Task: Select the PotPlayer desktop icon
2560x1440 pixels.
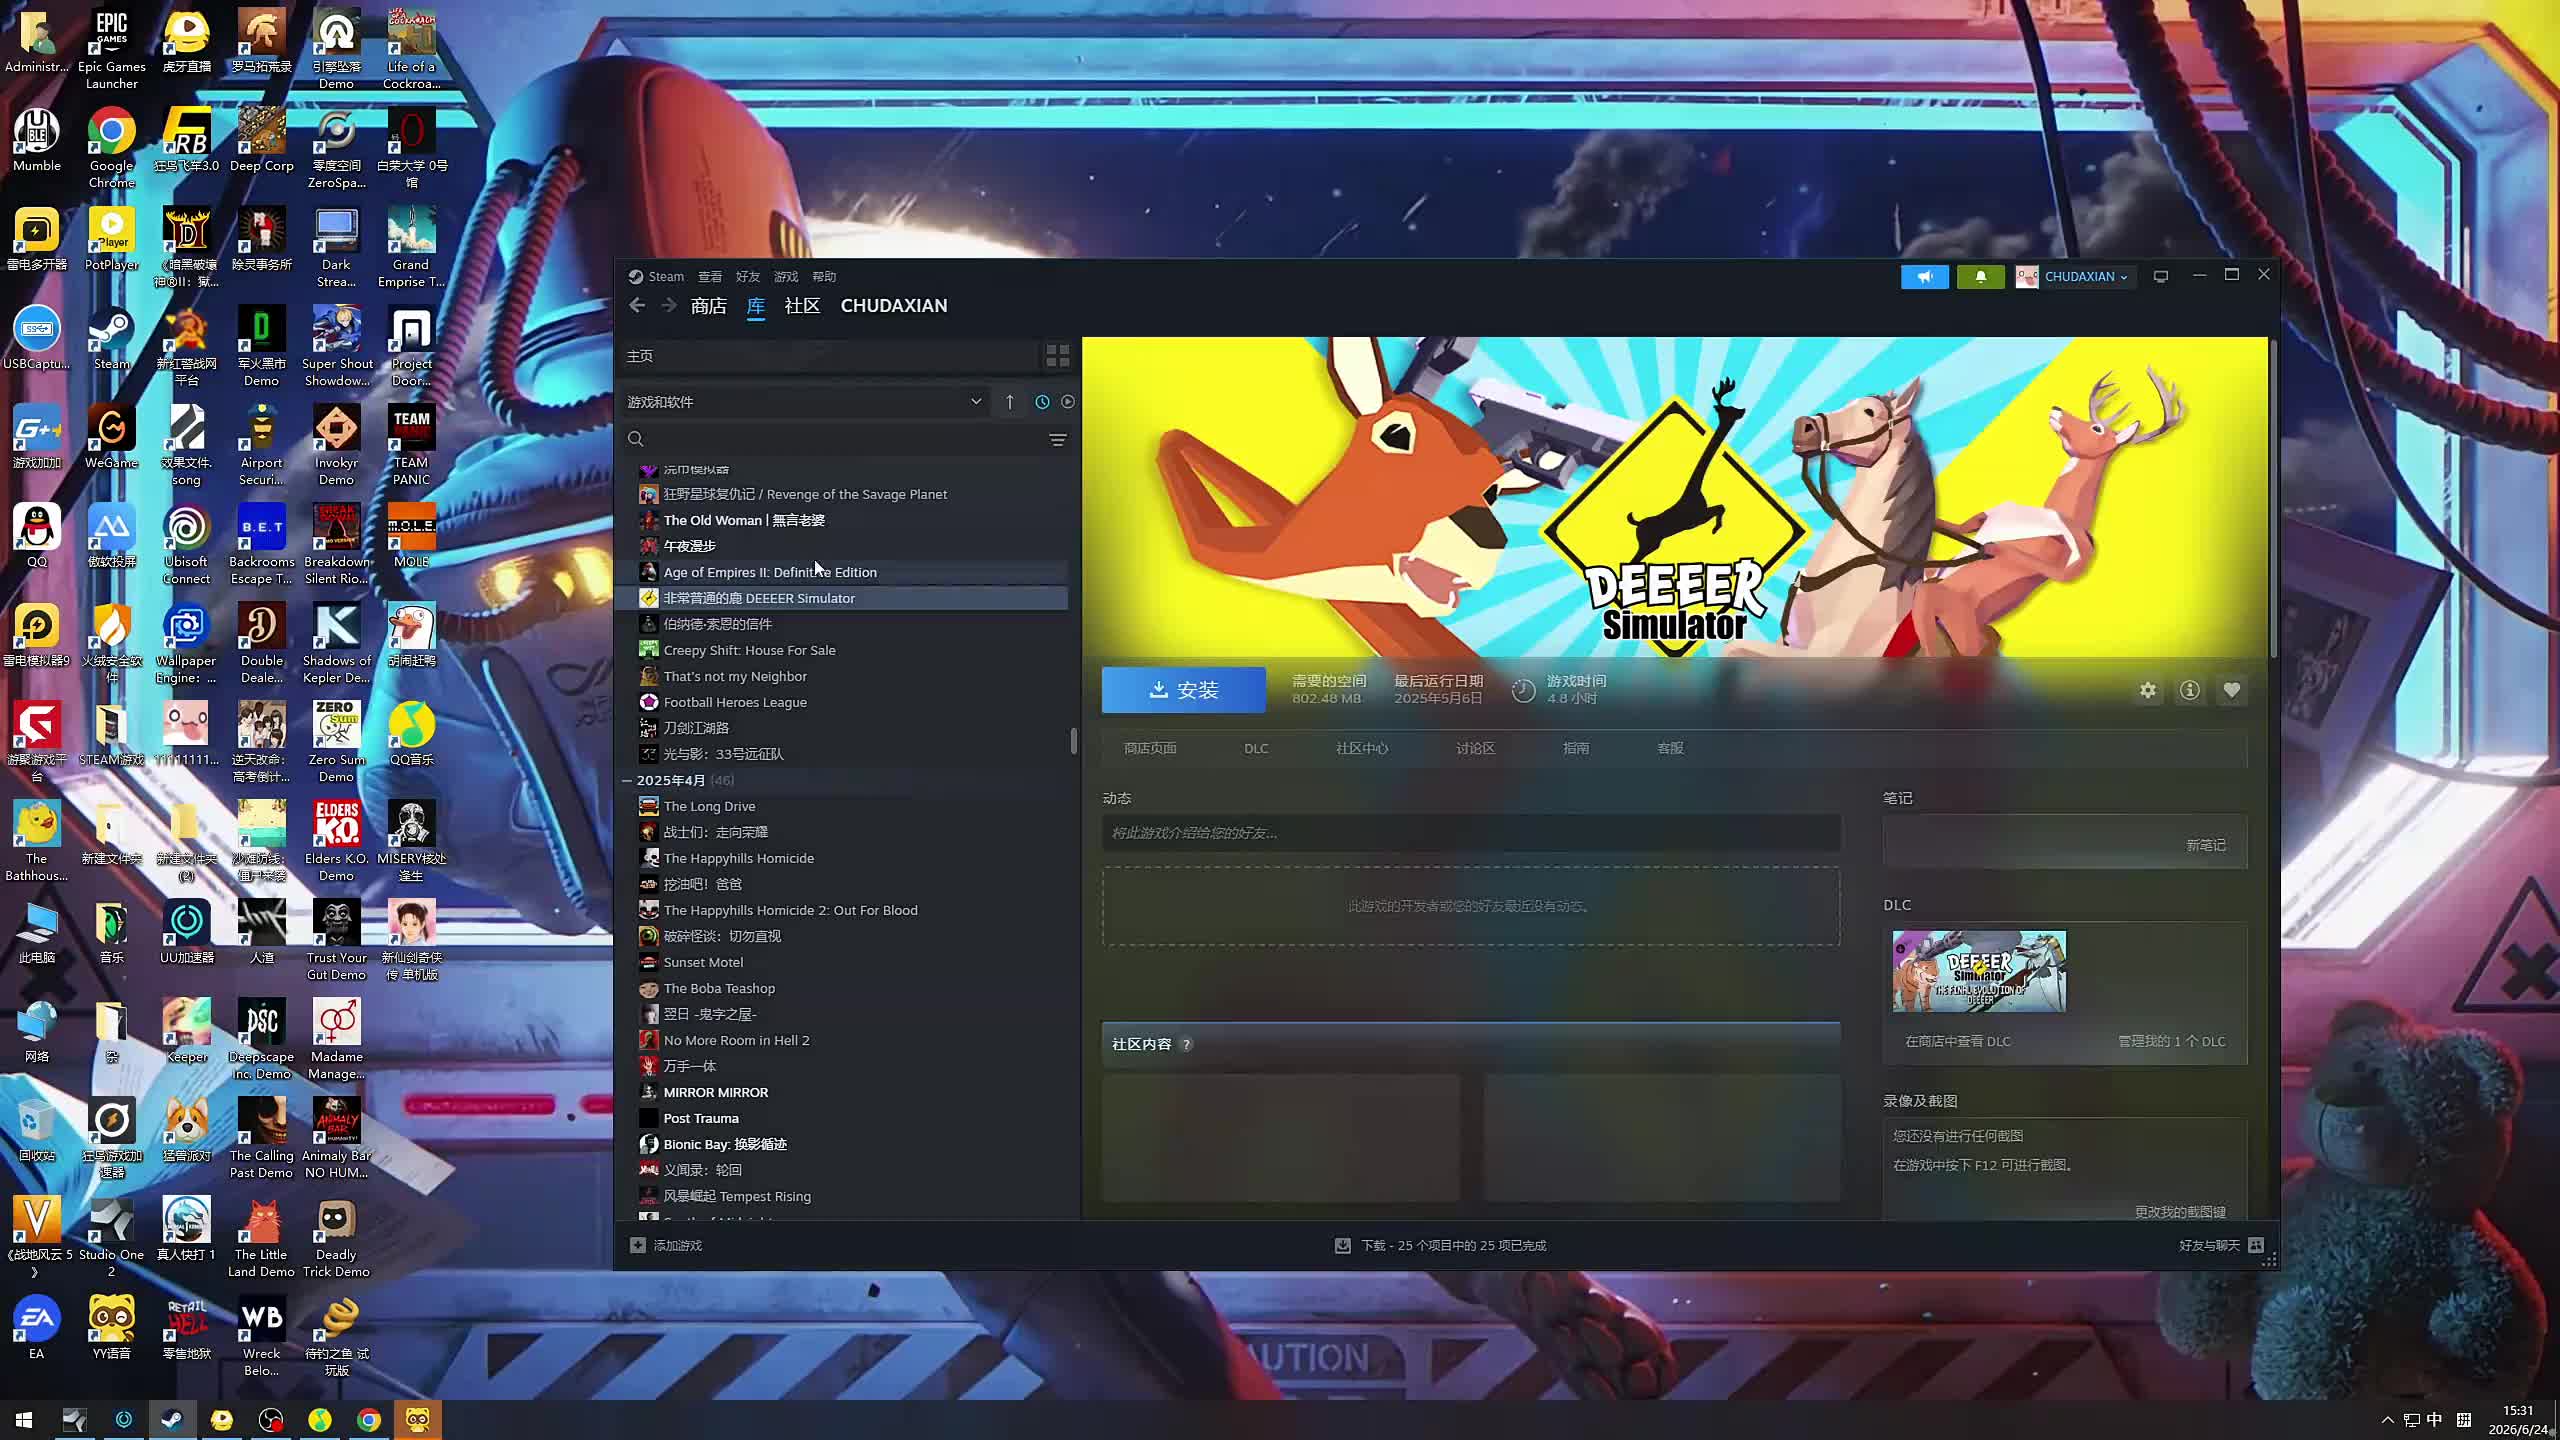Action: tap(111, 239)
